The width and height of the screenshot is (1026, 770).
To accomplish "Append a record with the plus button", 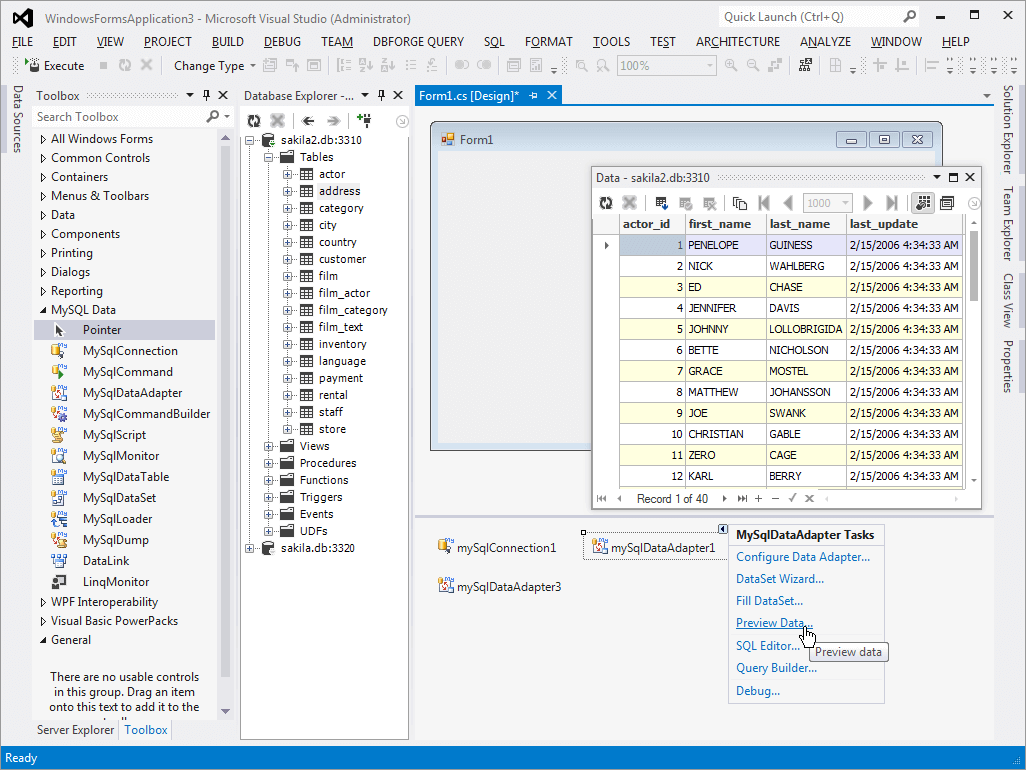I will click(758, 499).
